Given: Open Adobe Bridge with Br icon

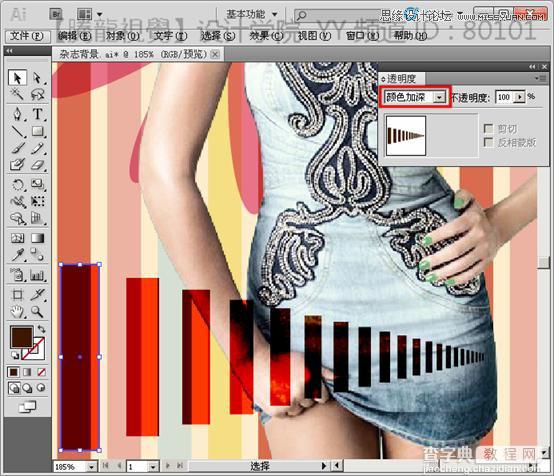Looking at the screenshot, I should [x=56, y=14].
